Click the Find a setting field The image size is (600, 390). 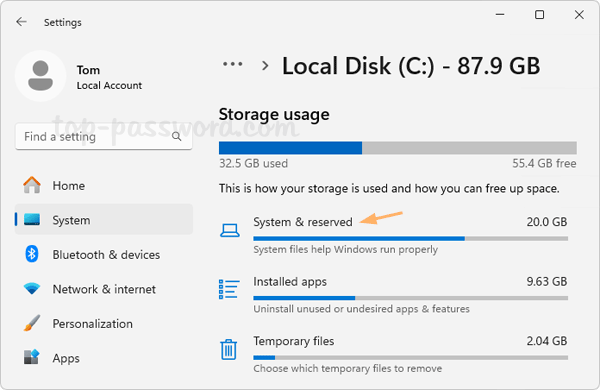click(x=104, y=136)
